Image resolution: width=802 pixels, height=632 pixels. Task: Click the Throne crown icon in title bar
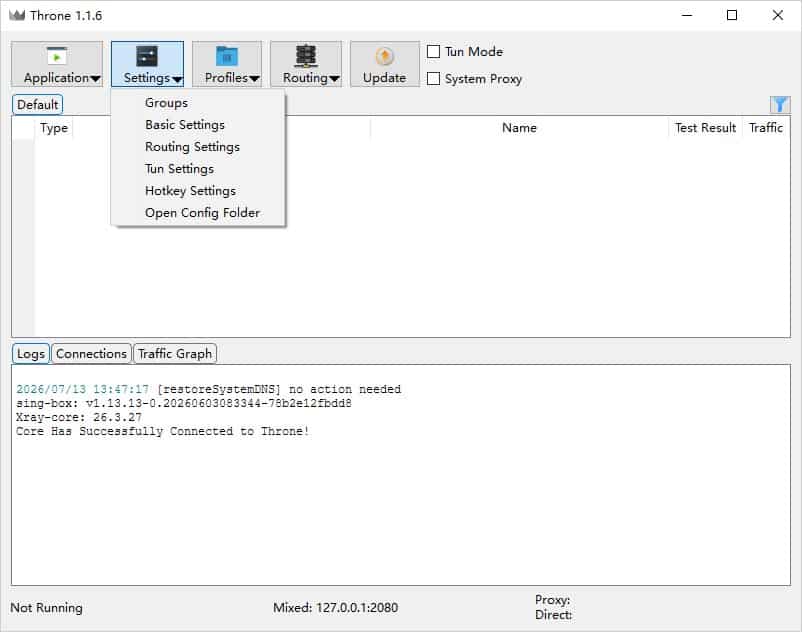click(x=17, y=15)
